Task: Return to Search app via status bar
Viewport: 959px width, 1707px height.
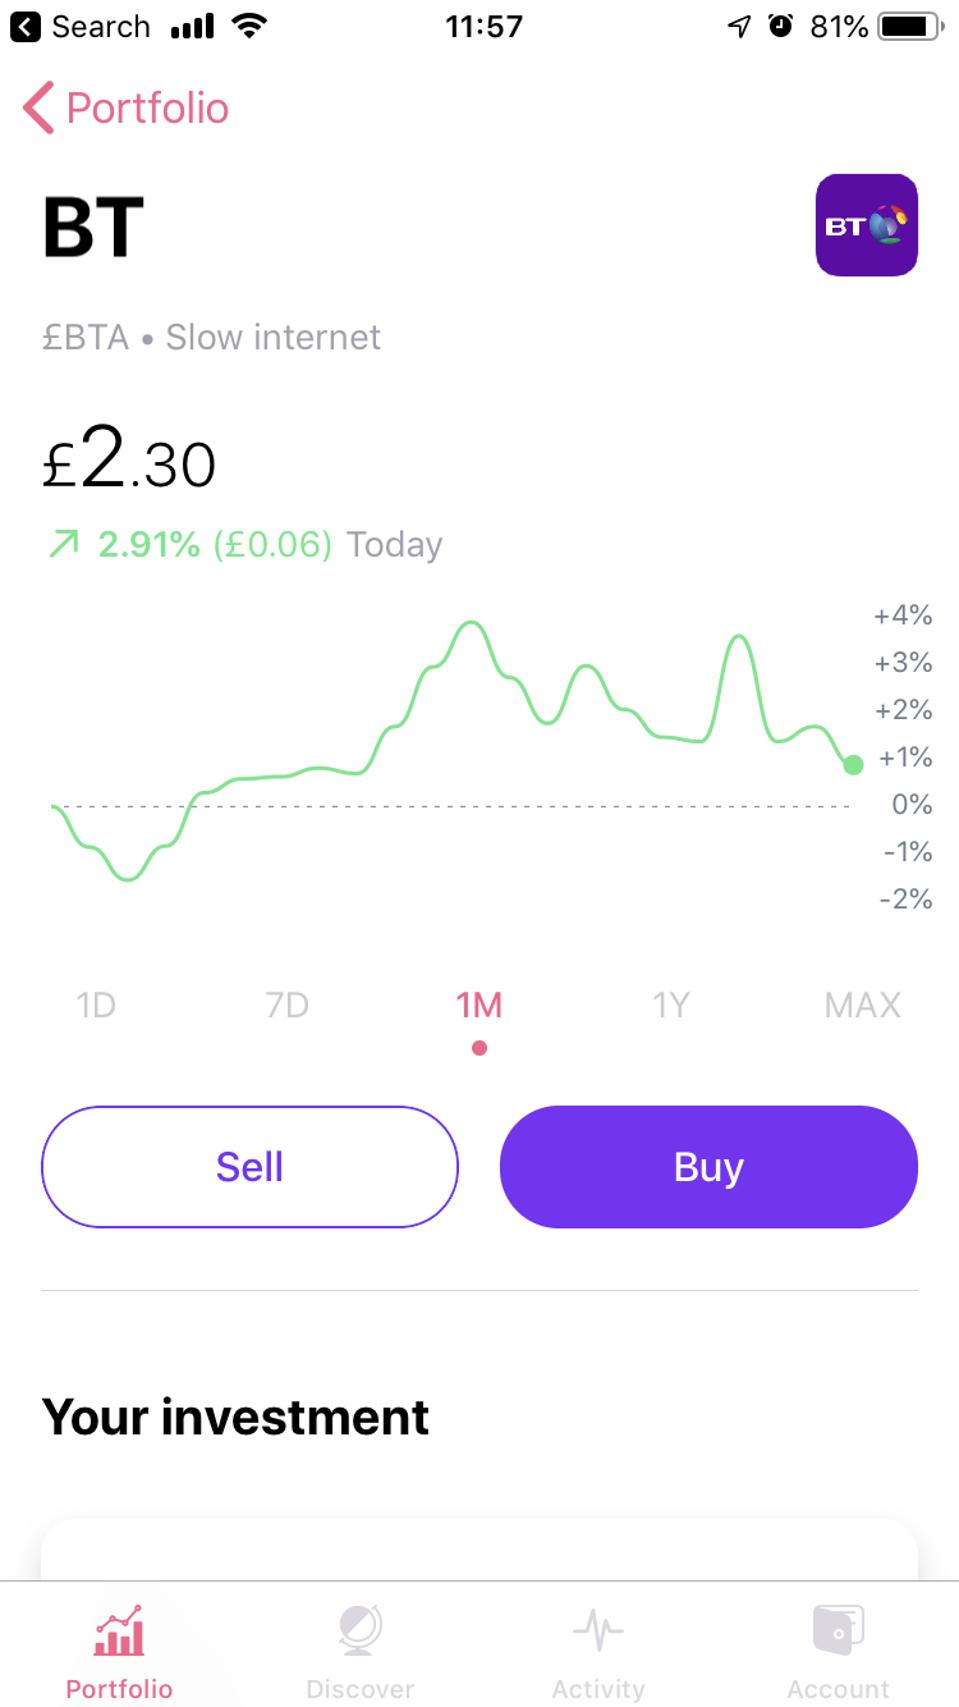Action: [80, 26]
